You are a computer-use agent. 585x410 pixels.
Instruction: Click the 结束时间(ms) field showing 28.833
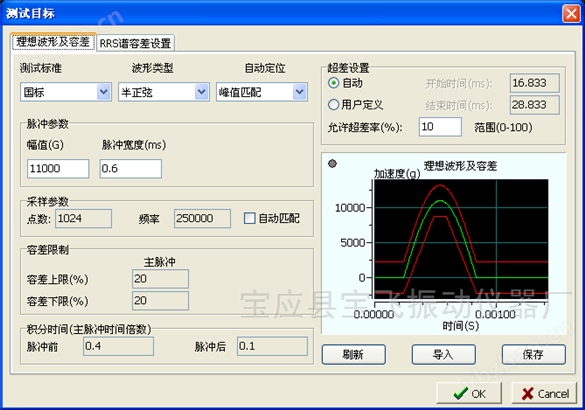click(x=535, y=105)
